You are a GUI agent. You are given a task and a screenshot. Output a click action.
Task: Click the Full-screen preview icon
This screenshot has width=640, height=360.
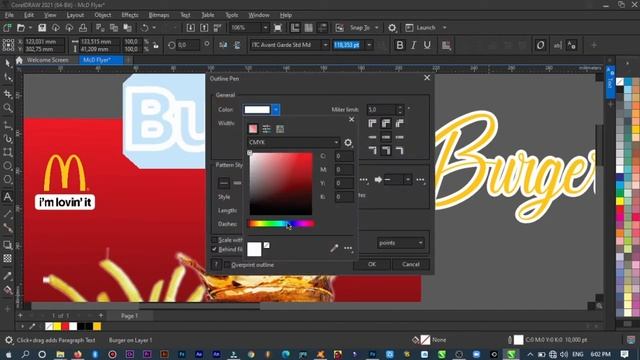click(x=278, y=28)
